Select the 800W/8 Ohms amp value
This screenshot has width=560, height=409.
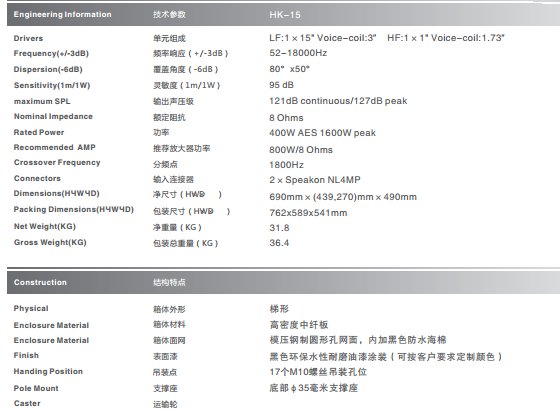click(x=301, y=150)
